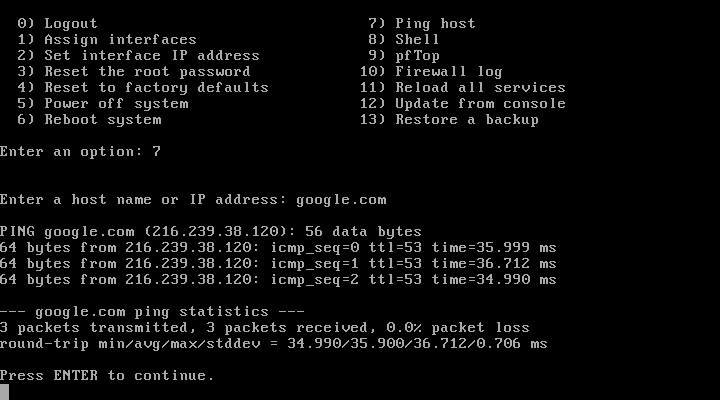
Task: Click the google.com ping statistics header
Action: [x=148, y=311]
